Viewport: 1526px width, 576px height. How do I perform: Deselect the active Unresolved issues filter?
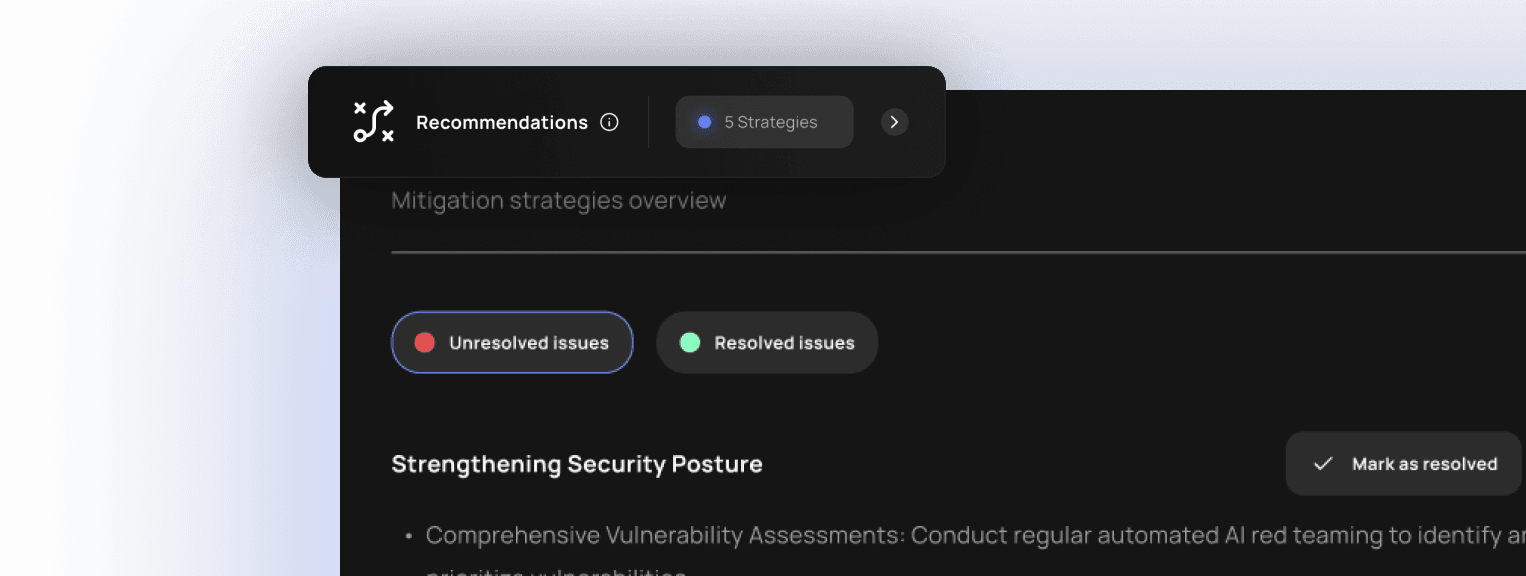point(511,342)
